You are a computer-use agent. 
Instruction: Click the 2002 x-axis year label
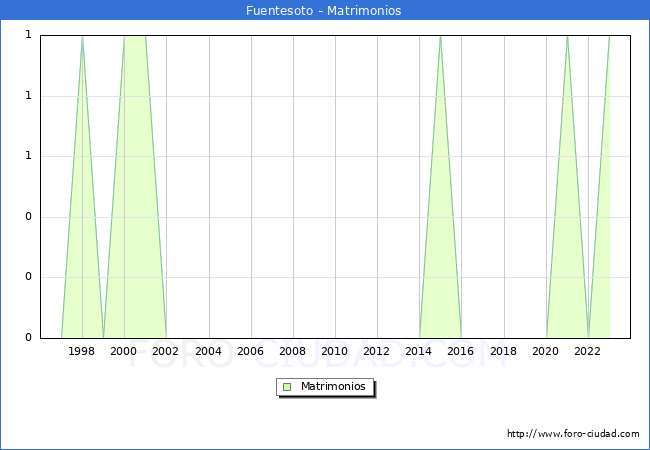pos(166,351)
